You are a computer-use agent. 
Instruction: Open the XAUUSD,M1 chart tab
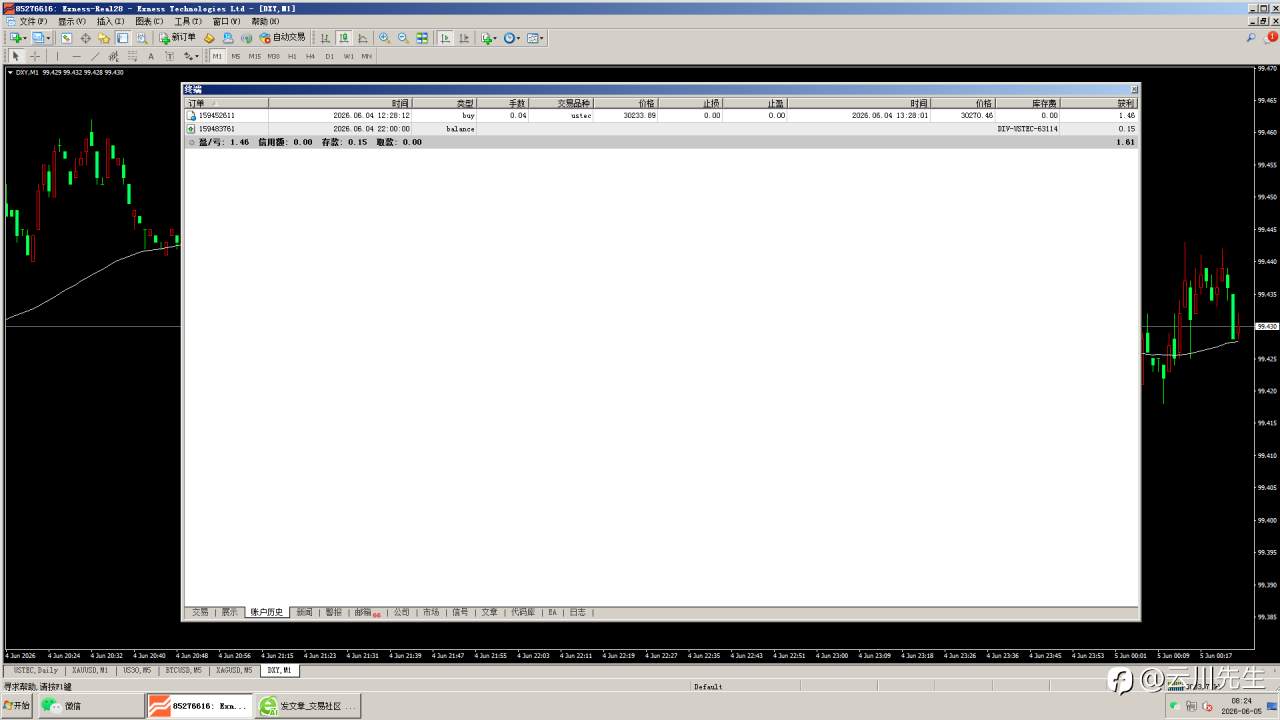click(x=90, y=670)
